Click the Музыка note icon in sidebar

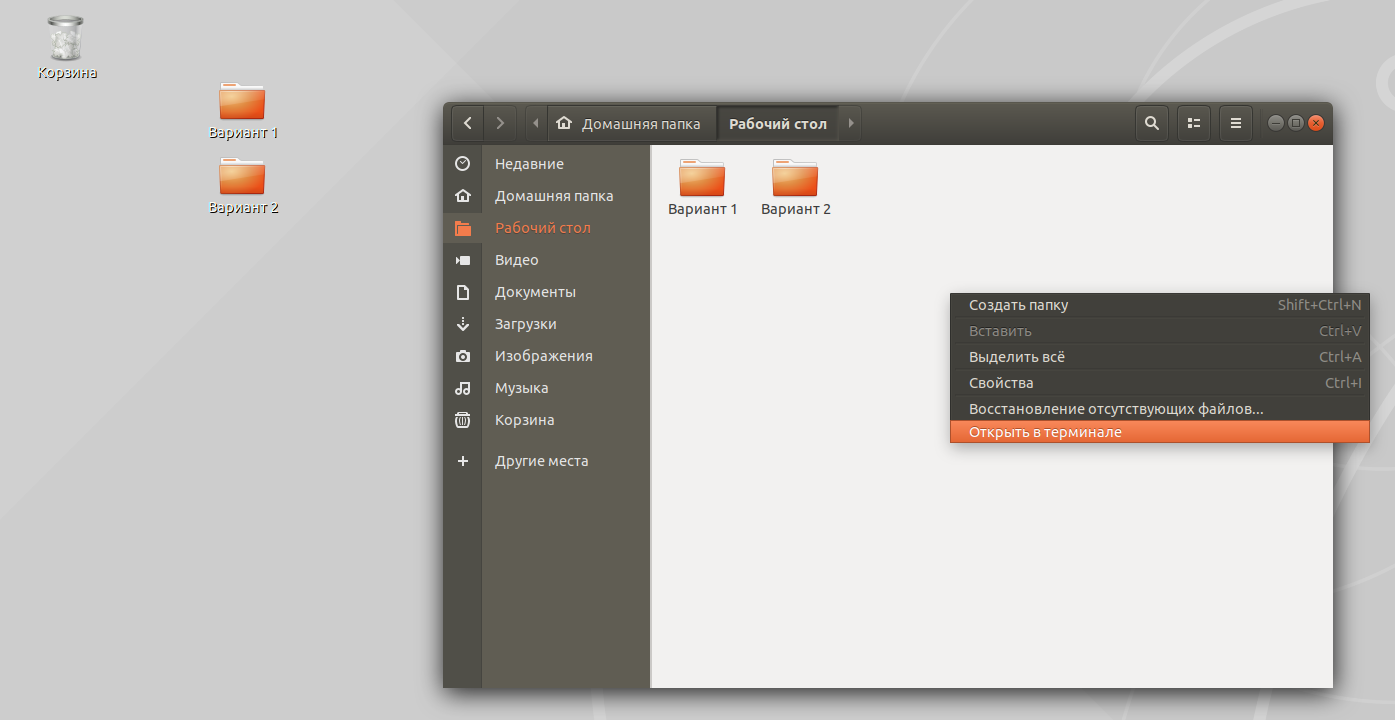click(462, 388)
